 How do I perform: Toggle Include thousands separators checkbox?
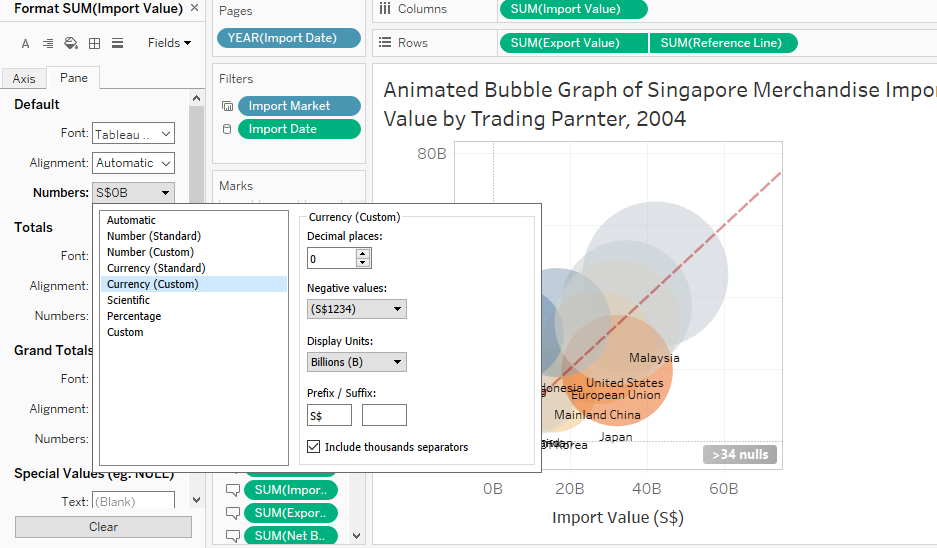[x=314, y=447]
